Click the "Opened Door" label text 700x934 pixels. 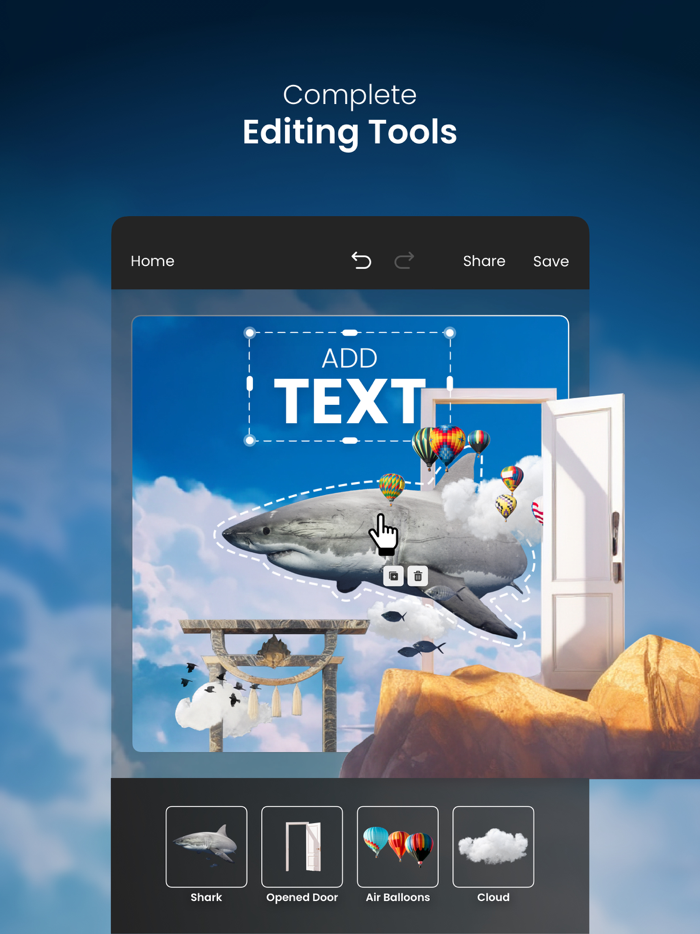tap(302, 897)
